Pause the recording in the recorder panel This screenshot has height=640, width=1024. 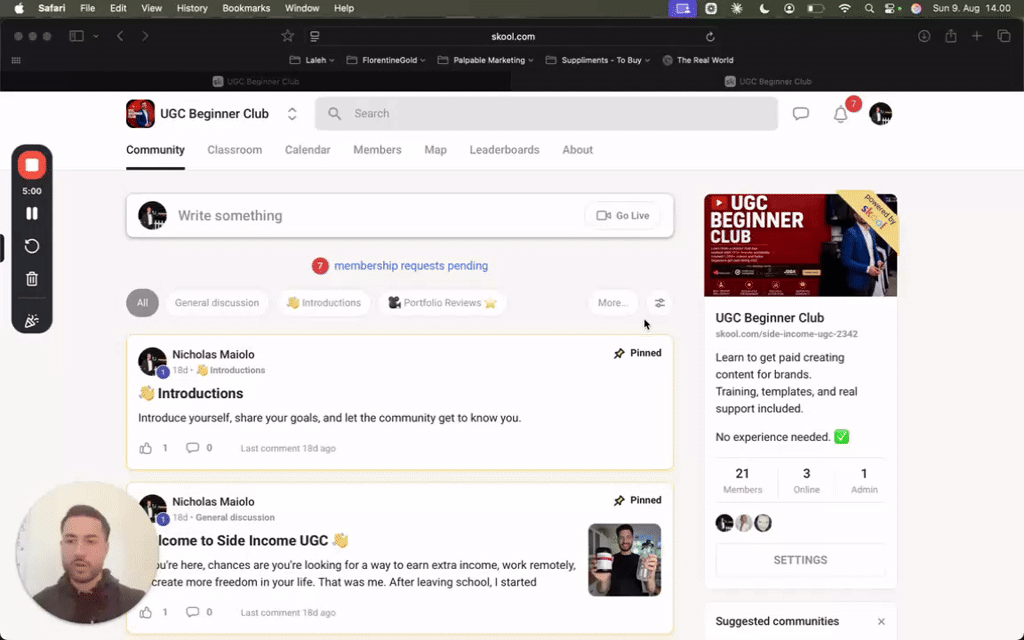[31, 214]
